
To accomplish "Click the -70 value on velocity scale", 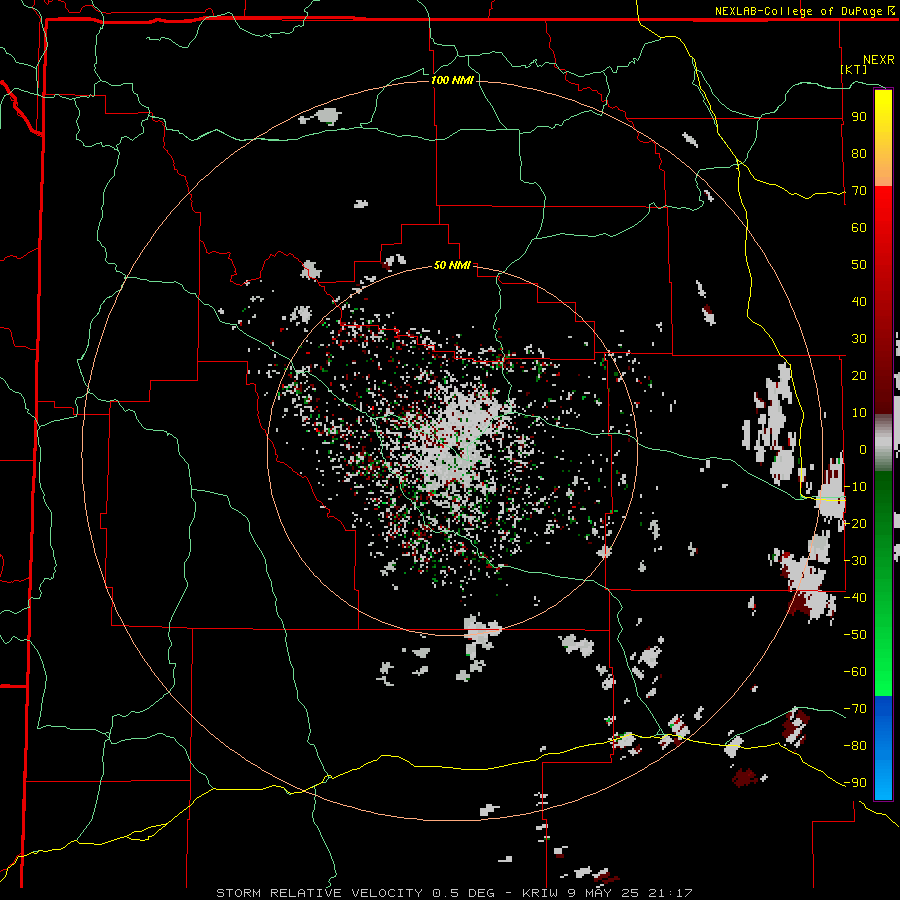I will tap(855, 709).
